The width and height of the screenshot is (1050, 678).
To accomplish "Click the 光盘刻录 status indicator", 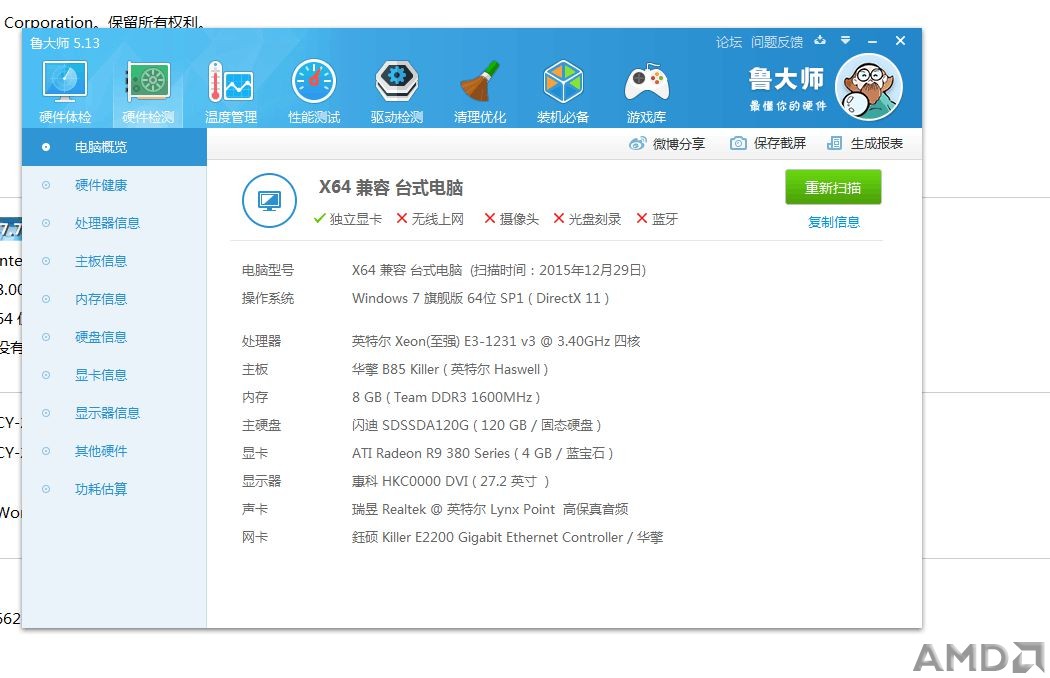I will click(x=587, y=219).
